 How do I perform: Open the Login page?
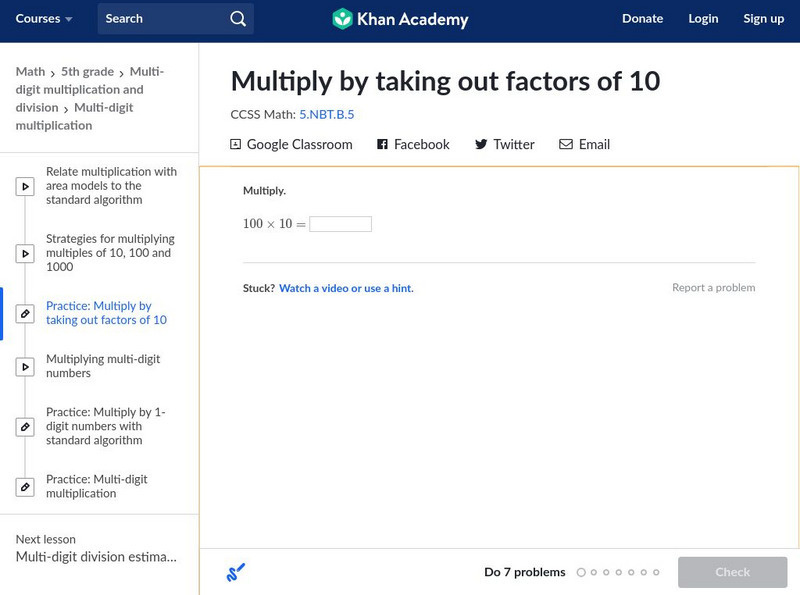tap(703, 19)
